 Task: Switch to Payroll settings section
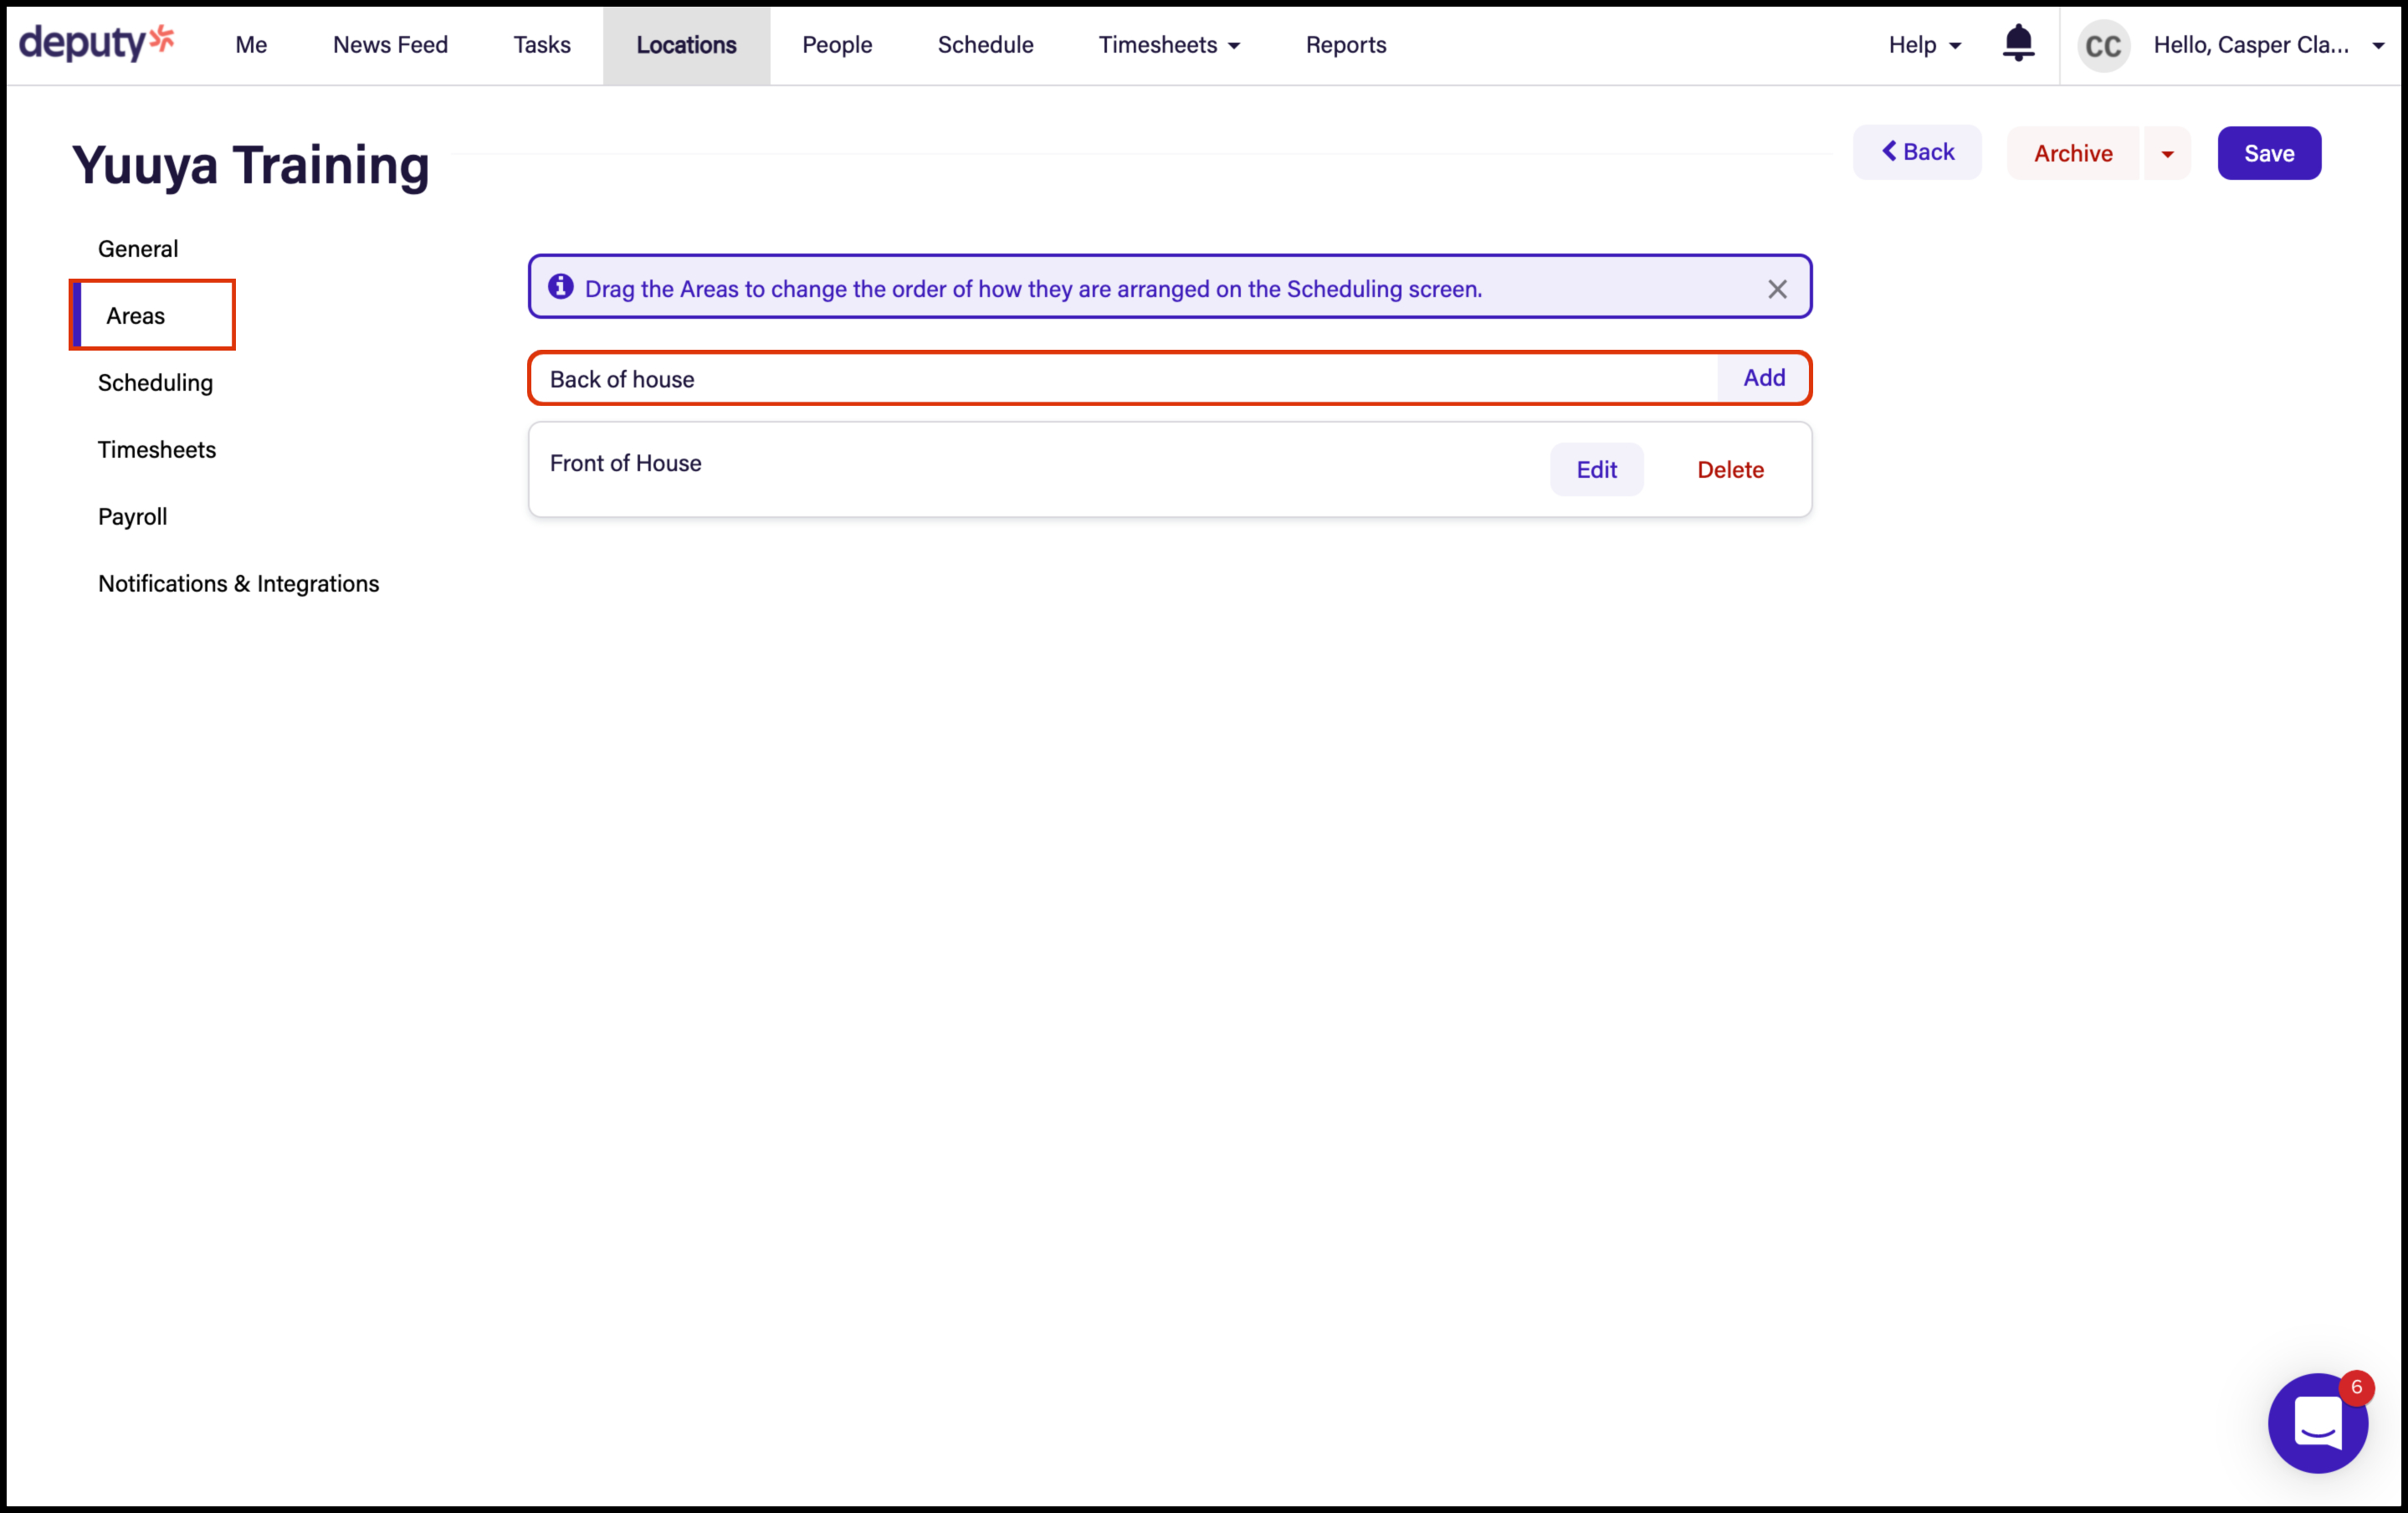coord(132,517)
